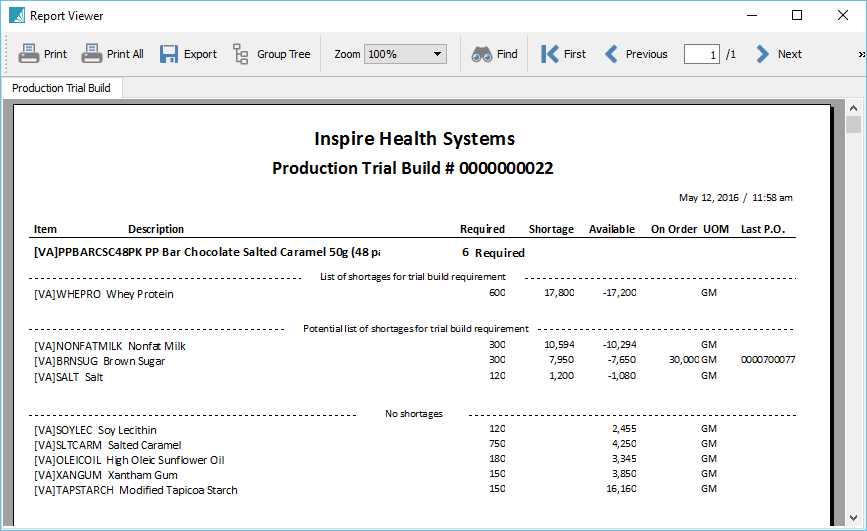Maximize the Report Viewer window

pyautogui.click(x=797, y=15)
